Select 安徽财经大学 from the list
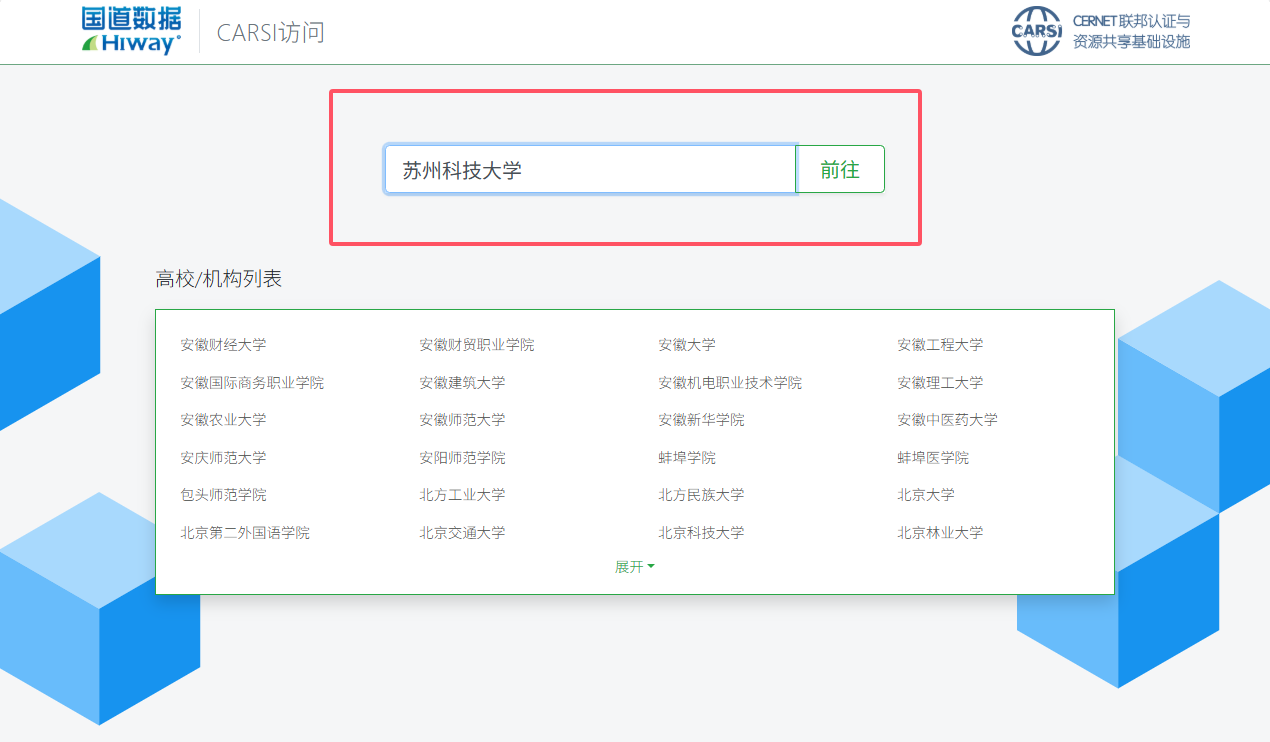Viewport: 1270px width, 742px height. 223,345
